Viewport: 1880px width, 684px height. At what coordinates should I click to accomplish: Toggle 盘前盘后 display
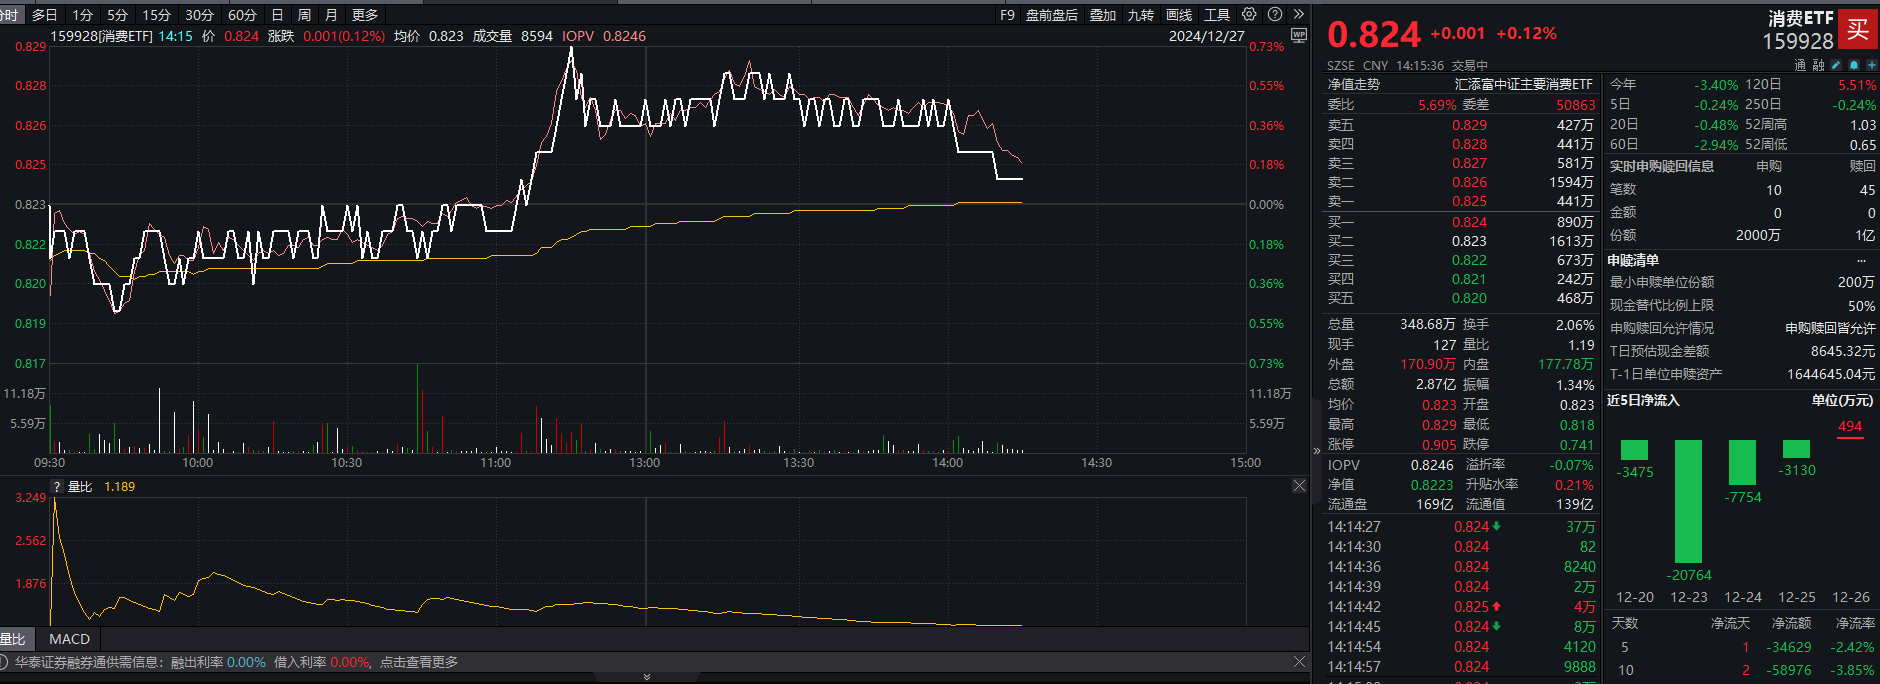(1052, 15)
